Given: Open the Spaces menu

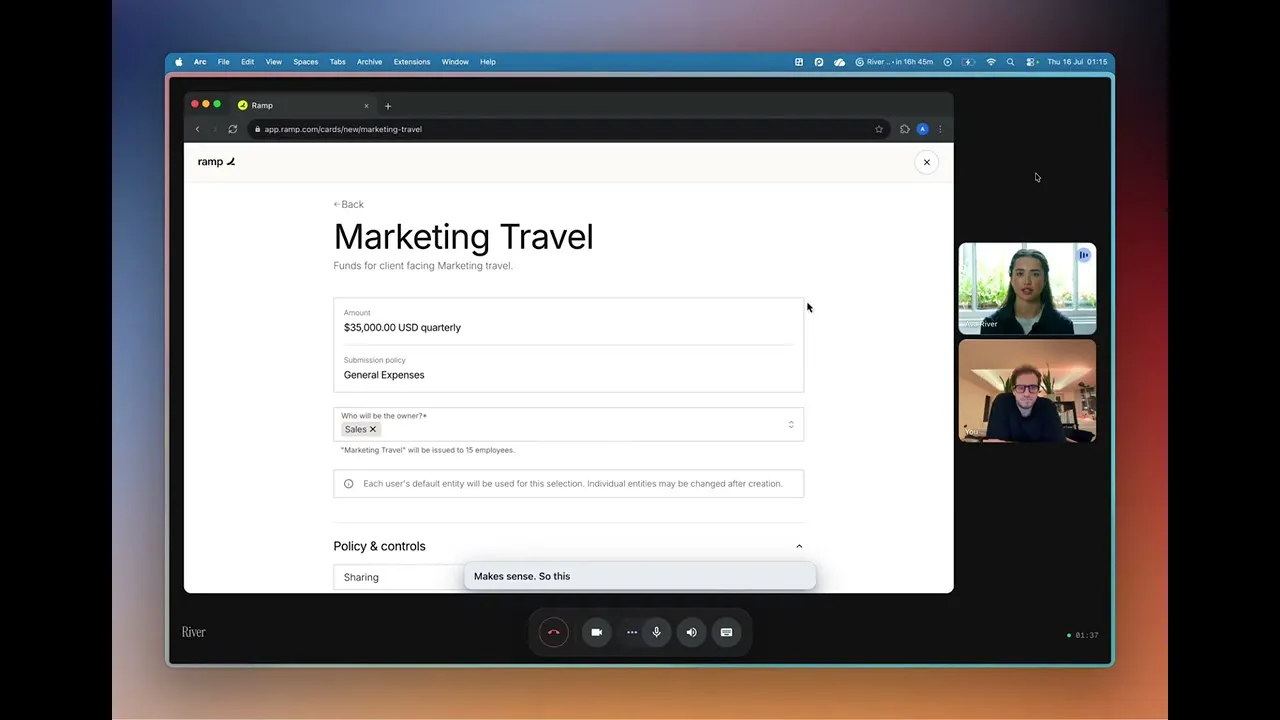Looking at the screenshot, I should click(305, 62).
